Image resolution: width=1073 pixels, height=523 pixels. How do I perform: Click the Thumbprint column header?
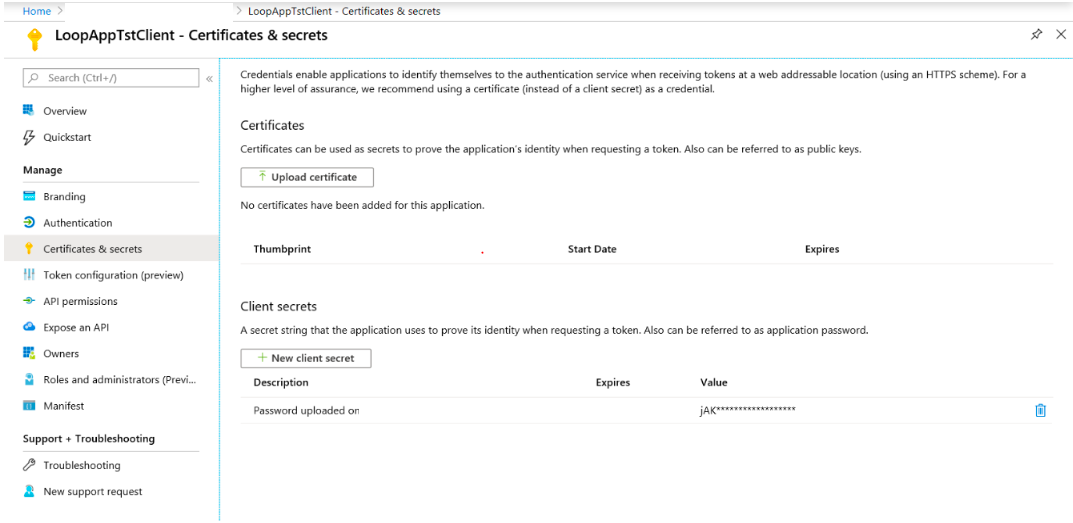pyautogui.click(x=282, y=249)
